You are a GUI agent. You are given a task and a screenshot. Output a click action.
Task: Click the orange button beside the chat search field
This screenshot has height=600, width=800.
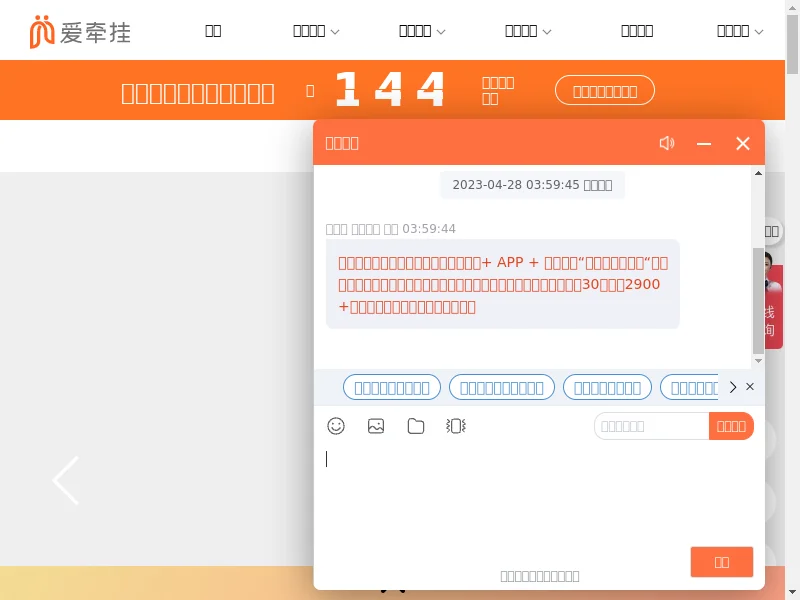click(x=731, y=426)
